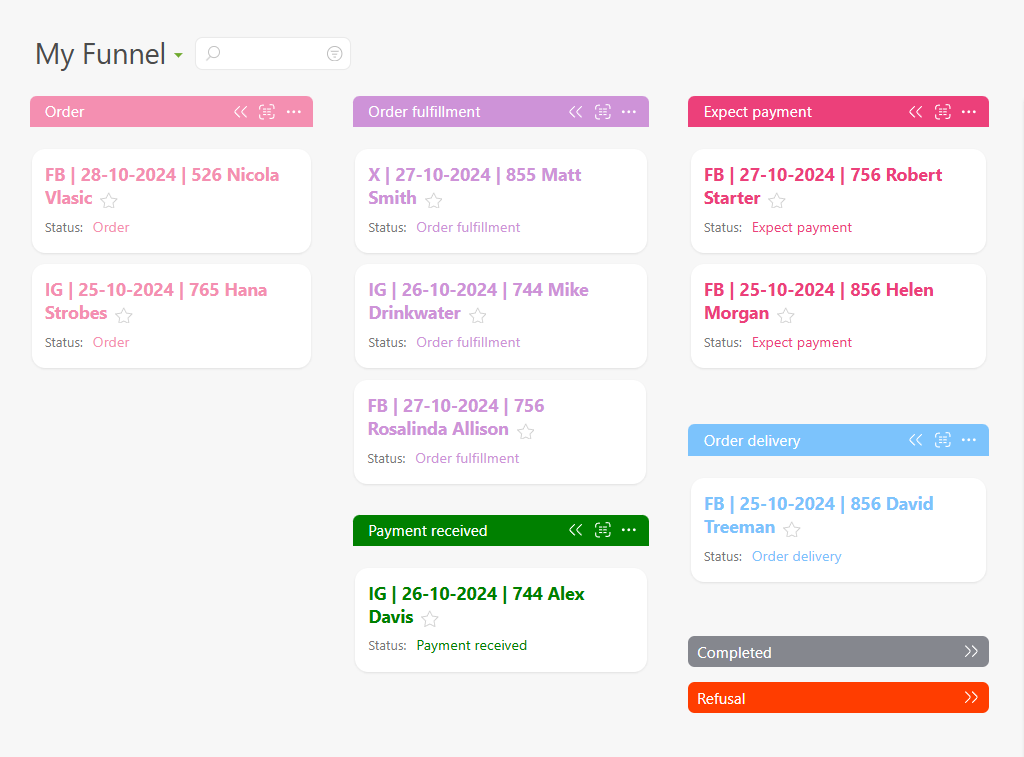
Task: Favorite the Helen Morgan card
Action: (786, 315)
